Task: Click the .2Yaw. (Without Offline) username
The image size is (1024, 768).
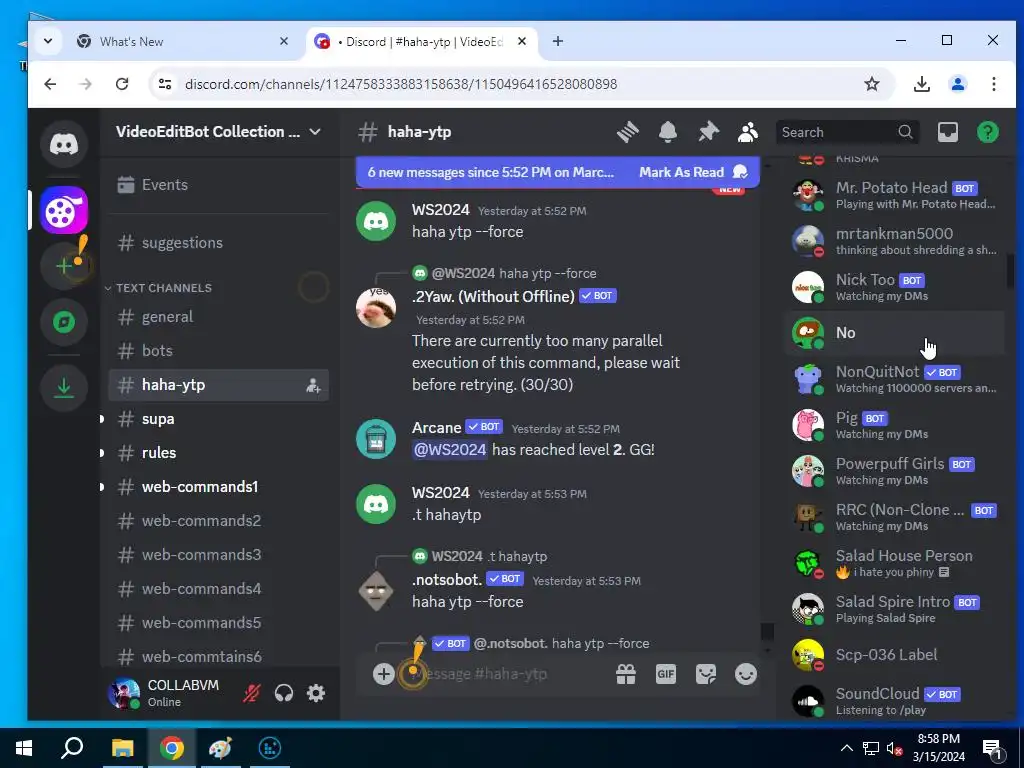Action: click(x=493, y=296)
